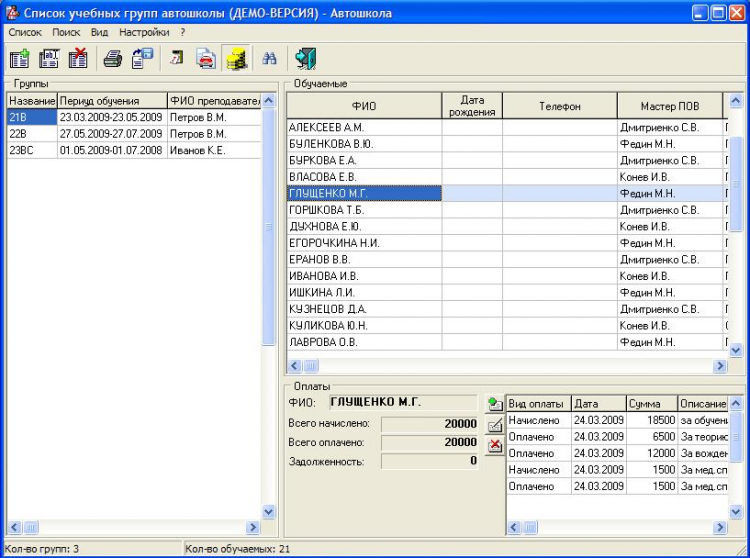Click the export/save data toolbar icon
Screen dimensions: 750x558
coord(142,59)
